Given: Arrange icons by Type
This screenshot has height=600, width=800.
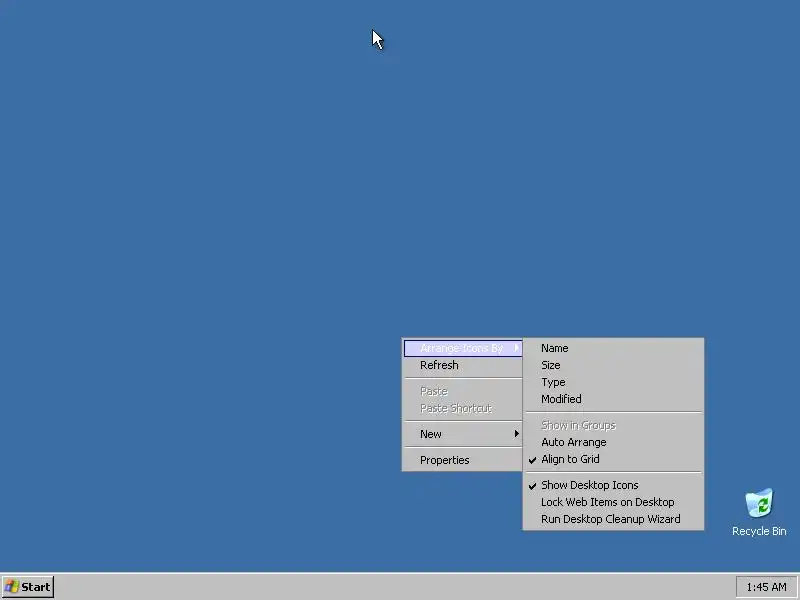Looking at the screenshot, I should pyautogui.click(x=614, y=382).
